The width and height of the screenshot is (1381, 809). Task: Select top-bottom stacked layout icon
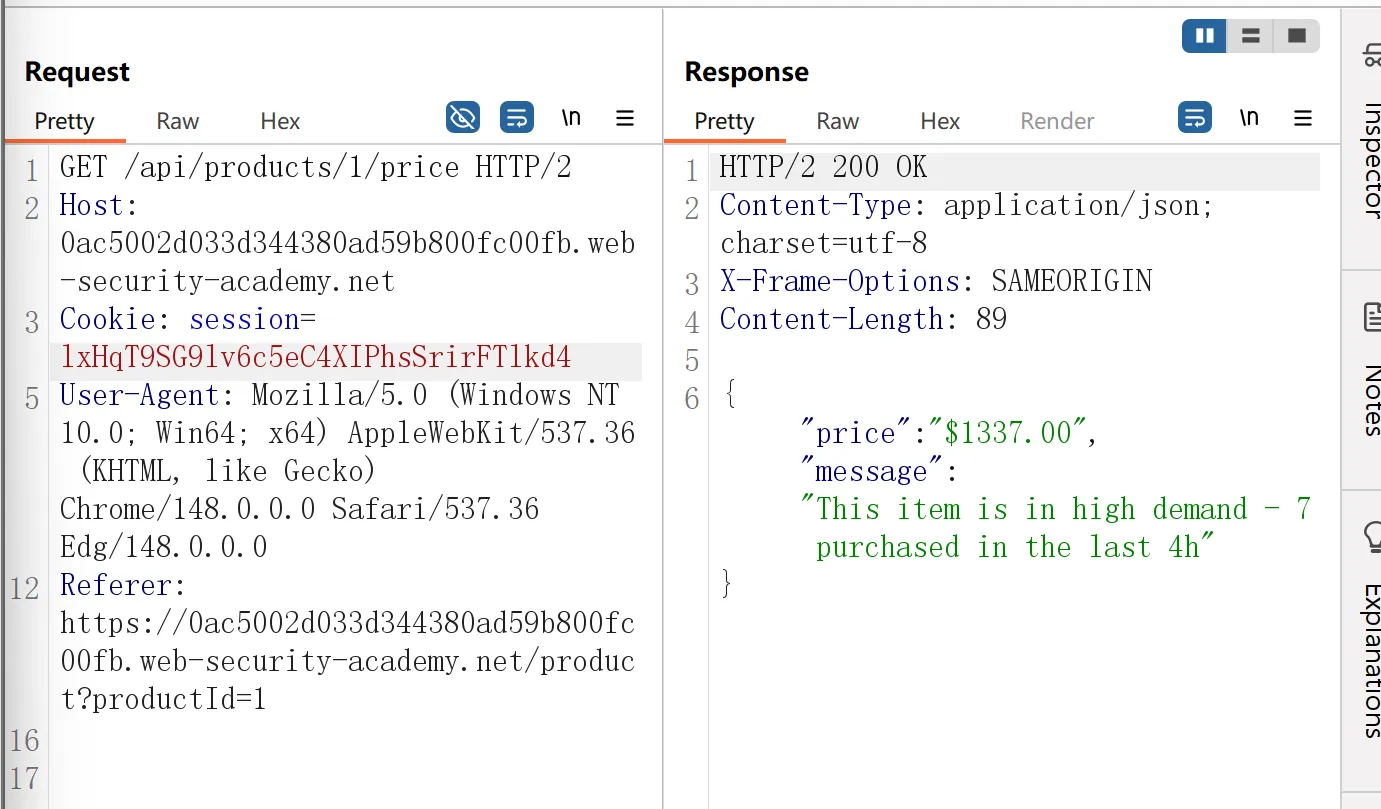coord(1250,36)
